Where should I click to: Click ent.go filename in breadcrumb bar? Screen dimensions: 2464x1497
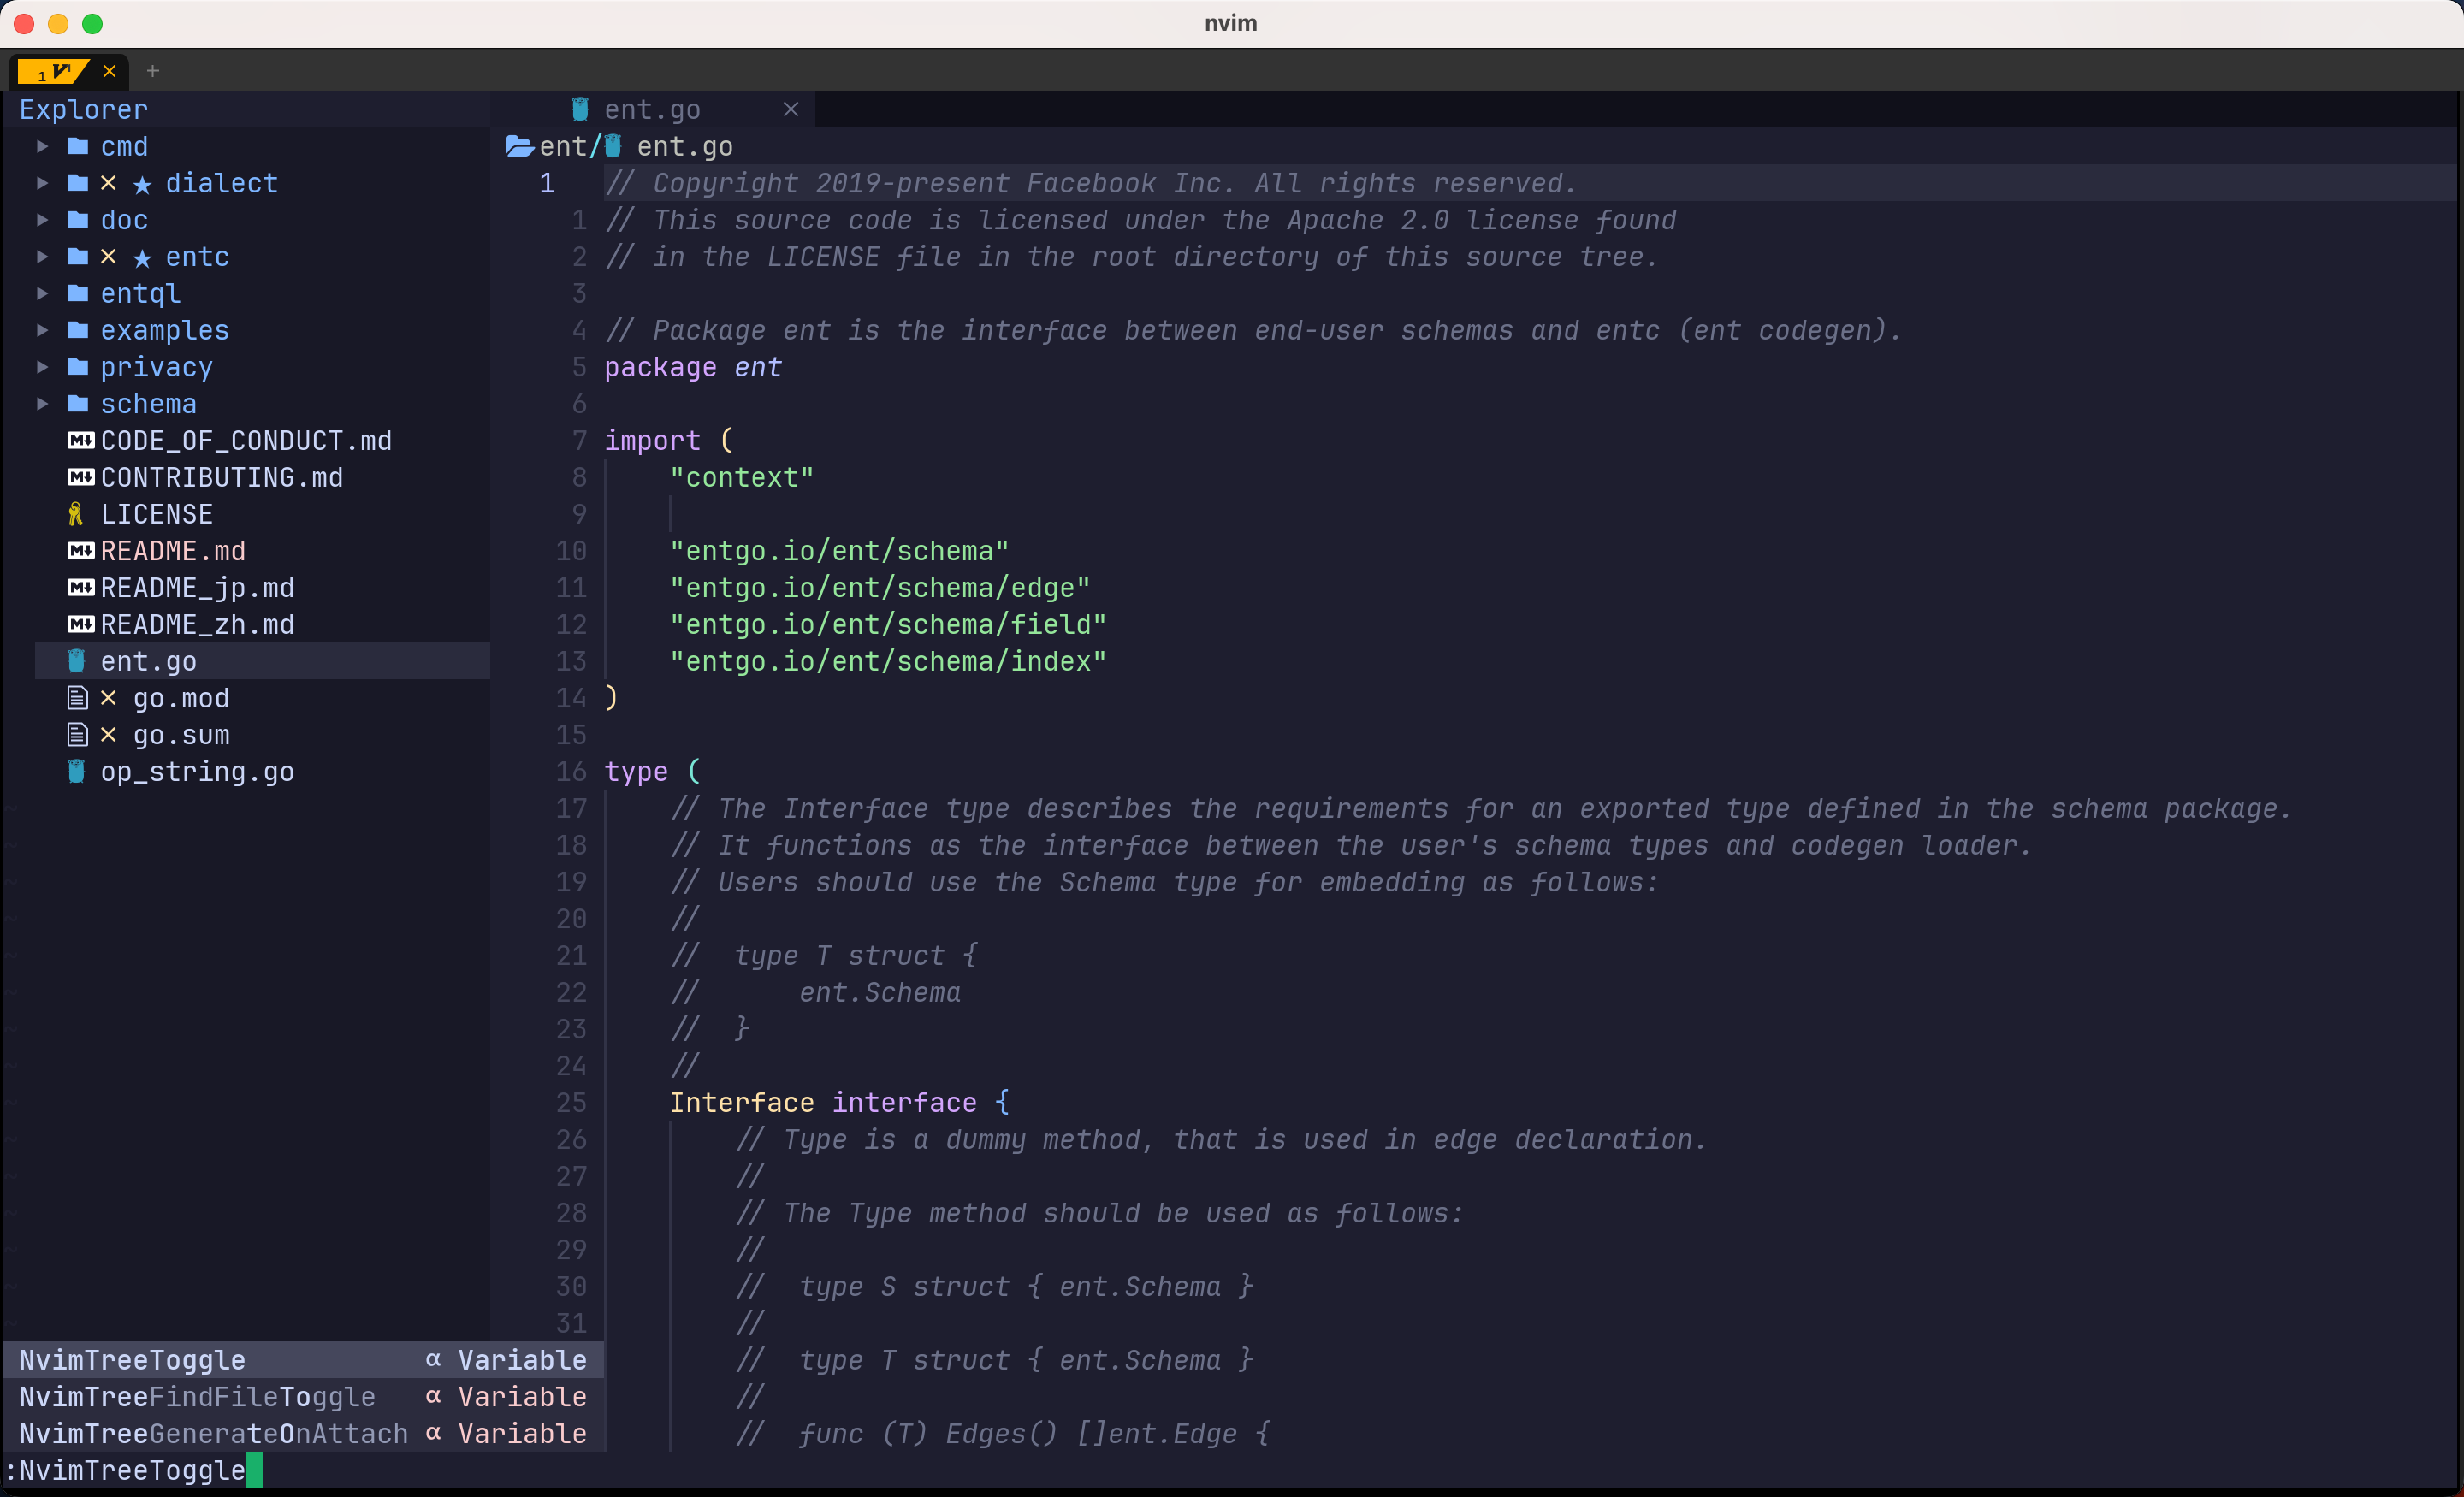point(685,147)
